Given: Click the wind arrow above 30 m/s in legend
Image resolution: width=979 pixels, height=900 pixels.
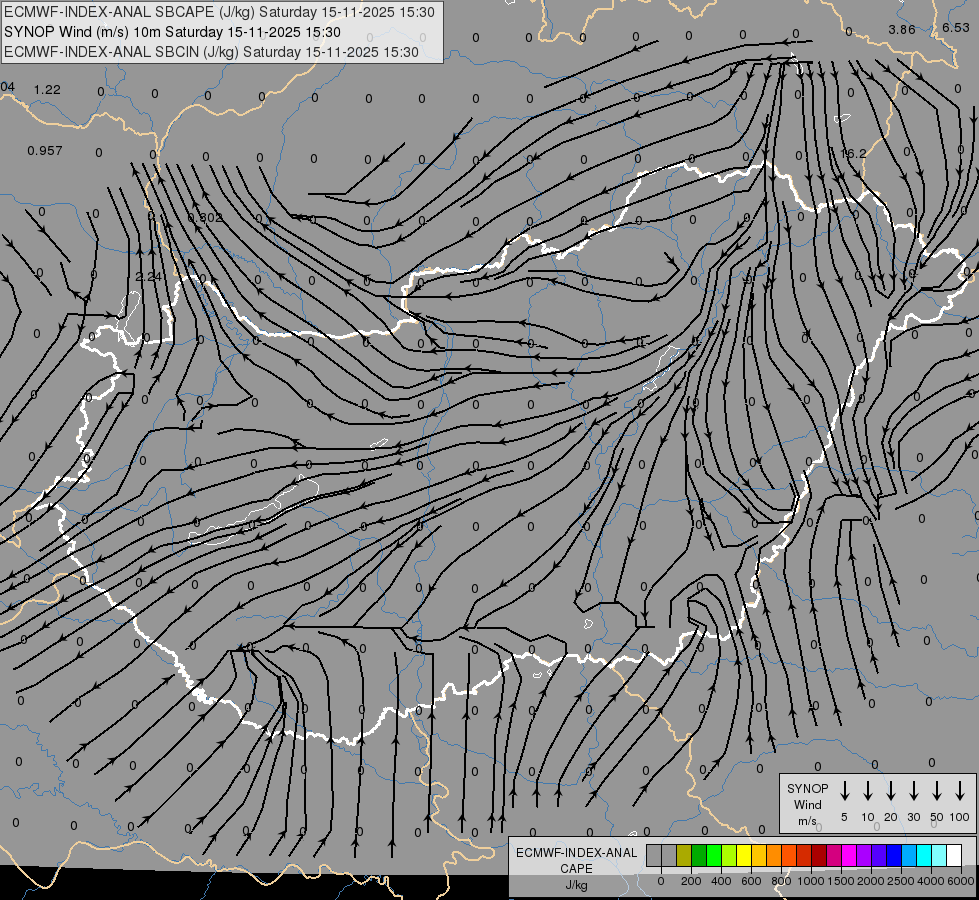Looking at the screenshot, I should tap(913, 791).
